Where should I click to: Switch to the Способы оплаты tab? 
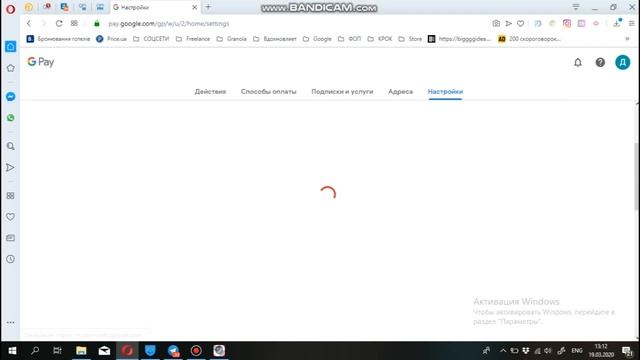point(269,91)
